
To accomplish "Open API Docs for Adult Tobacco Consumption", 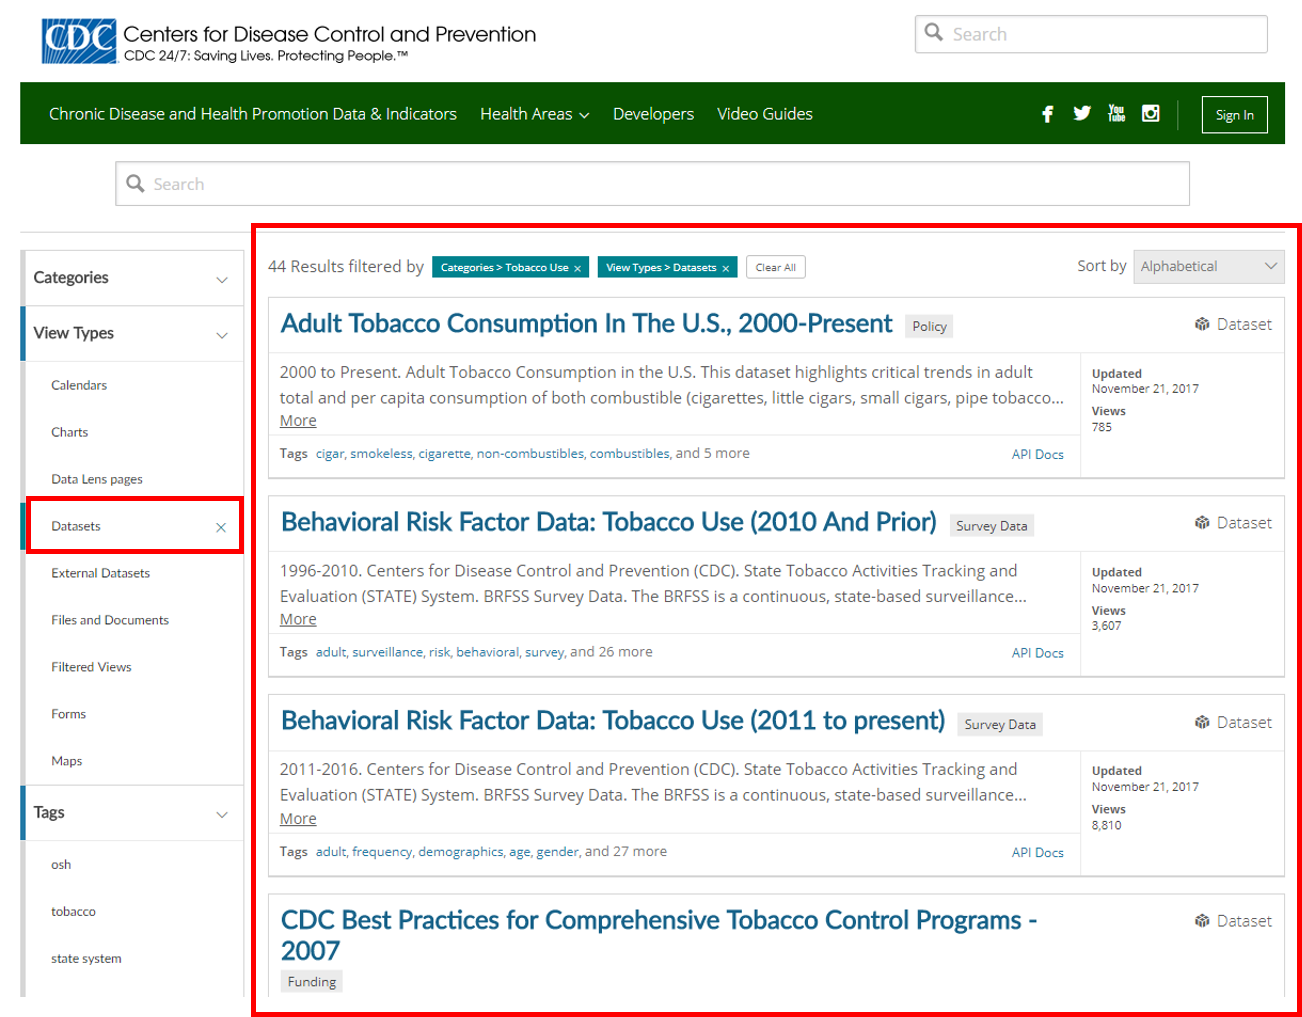I will [x=1037, y=454].
